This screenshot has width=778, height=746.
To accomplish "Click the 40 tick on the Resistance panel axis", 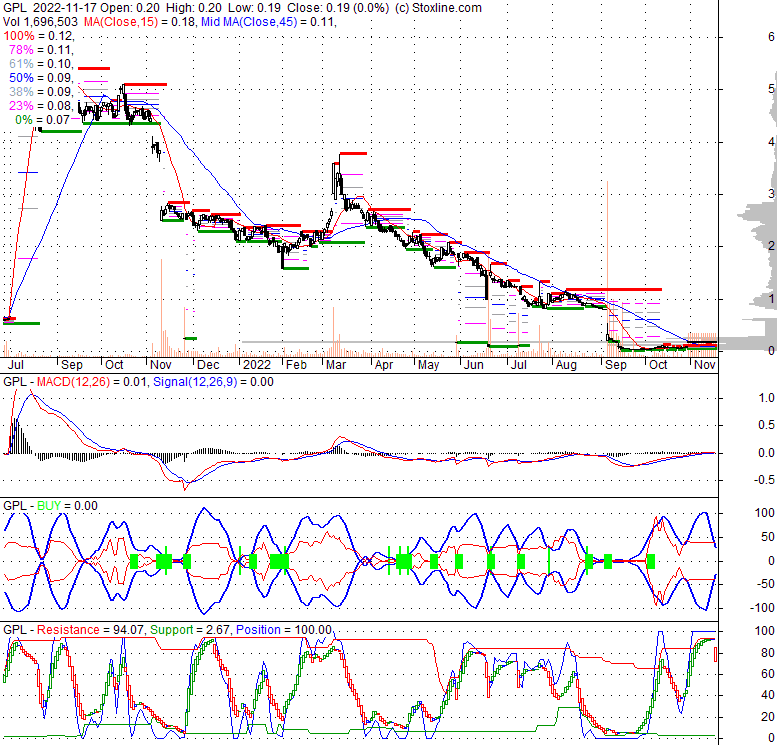I will (768, 695).
